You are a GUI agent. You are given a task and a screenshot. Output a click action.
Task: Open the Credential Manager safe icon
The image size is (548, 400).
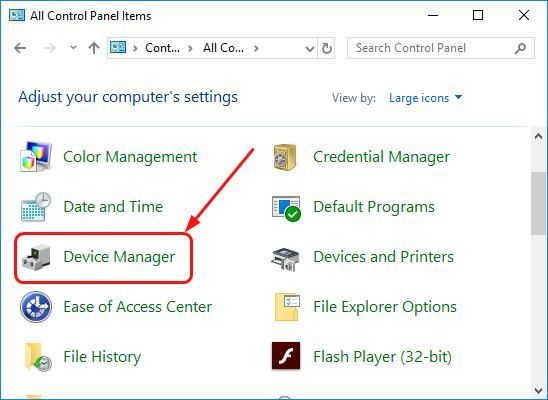click(x=285, y=157)
